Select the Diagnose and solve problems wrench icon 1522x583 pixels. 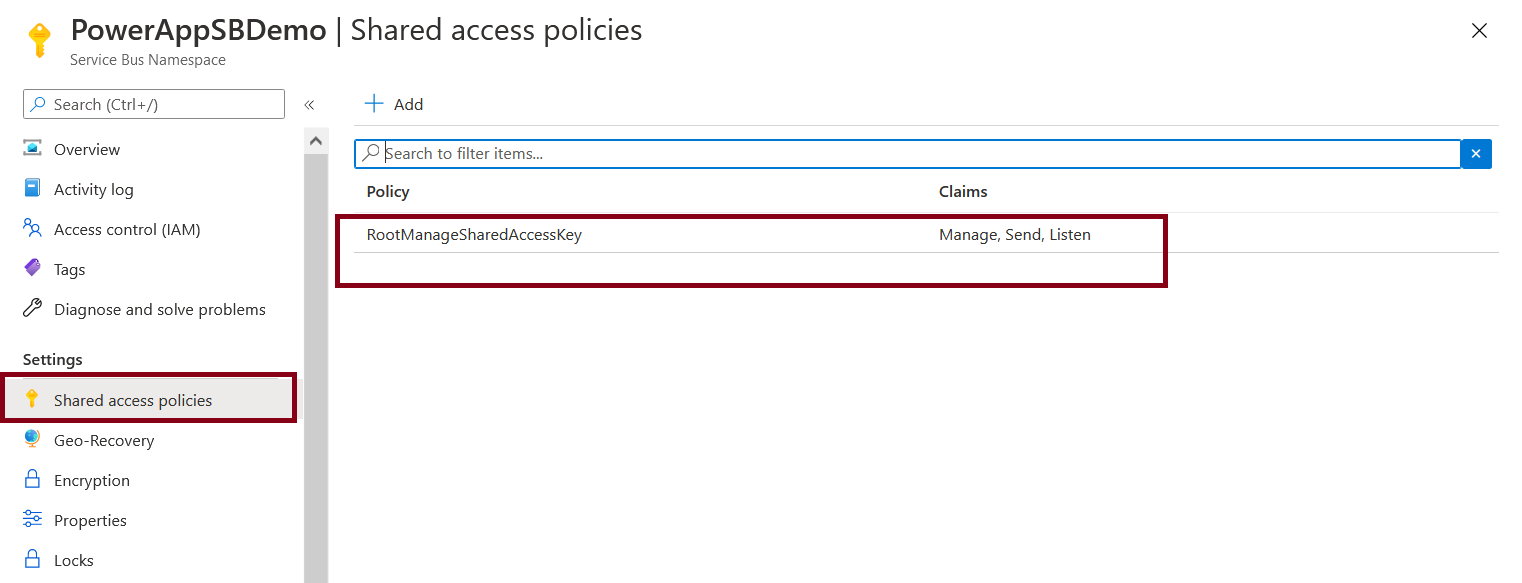33,308
